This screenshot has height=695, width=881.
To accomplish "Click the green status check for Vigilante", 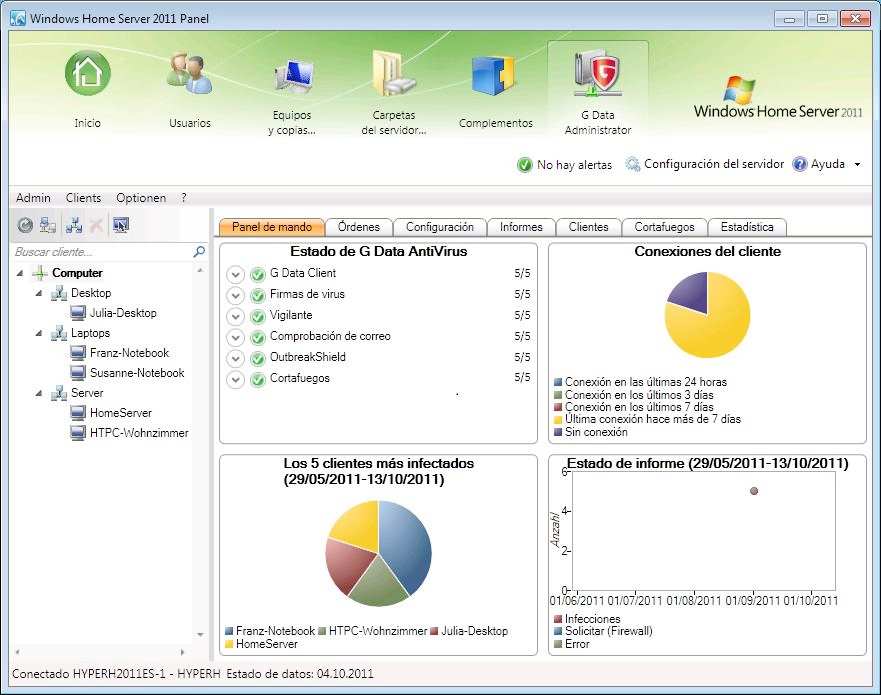I will [x=257, y=316].
